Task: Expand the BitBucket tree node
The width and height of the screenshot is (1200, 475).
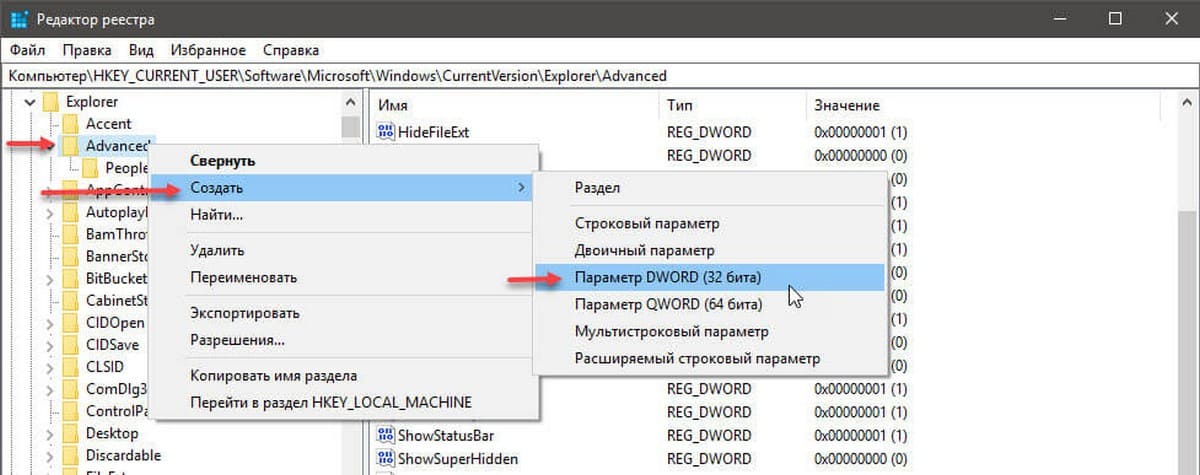Action: coord(49,278)
